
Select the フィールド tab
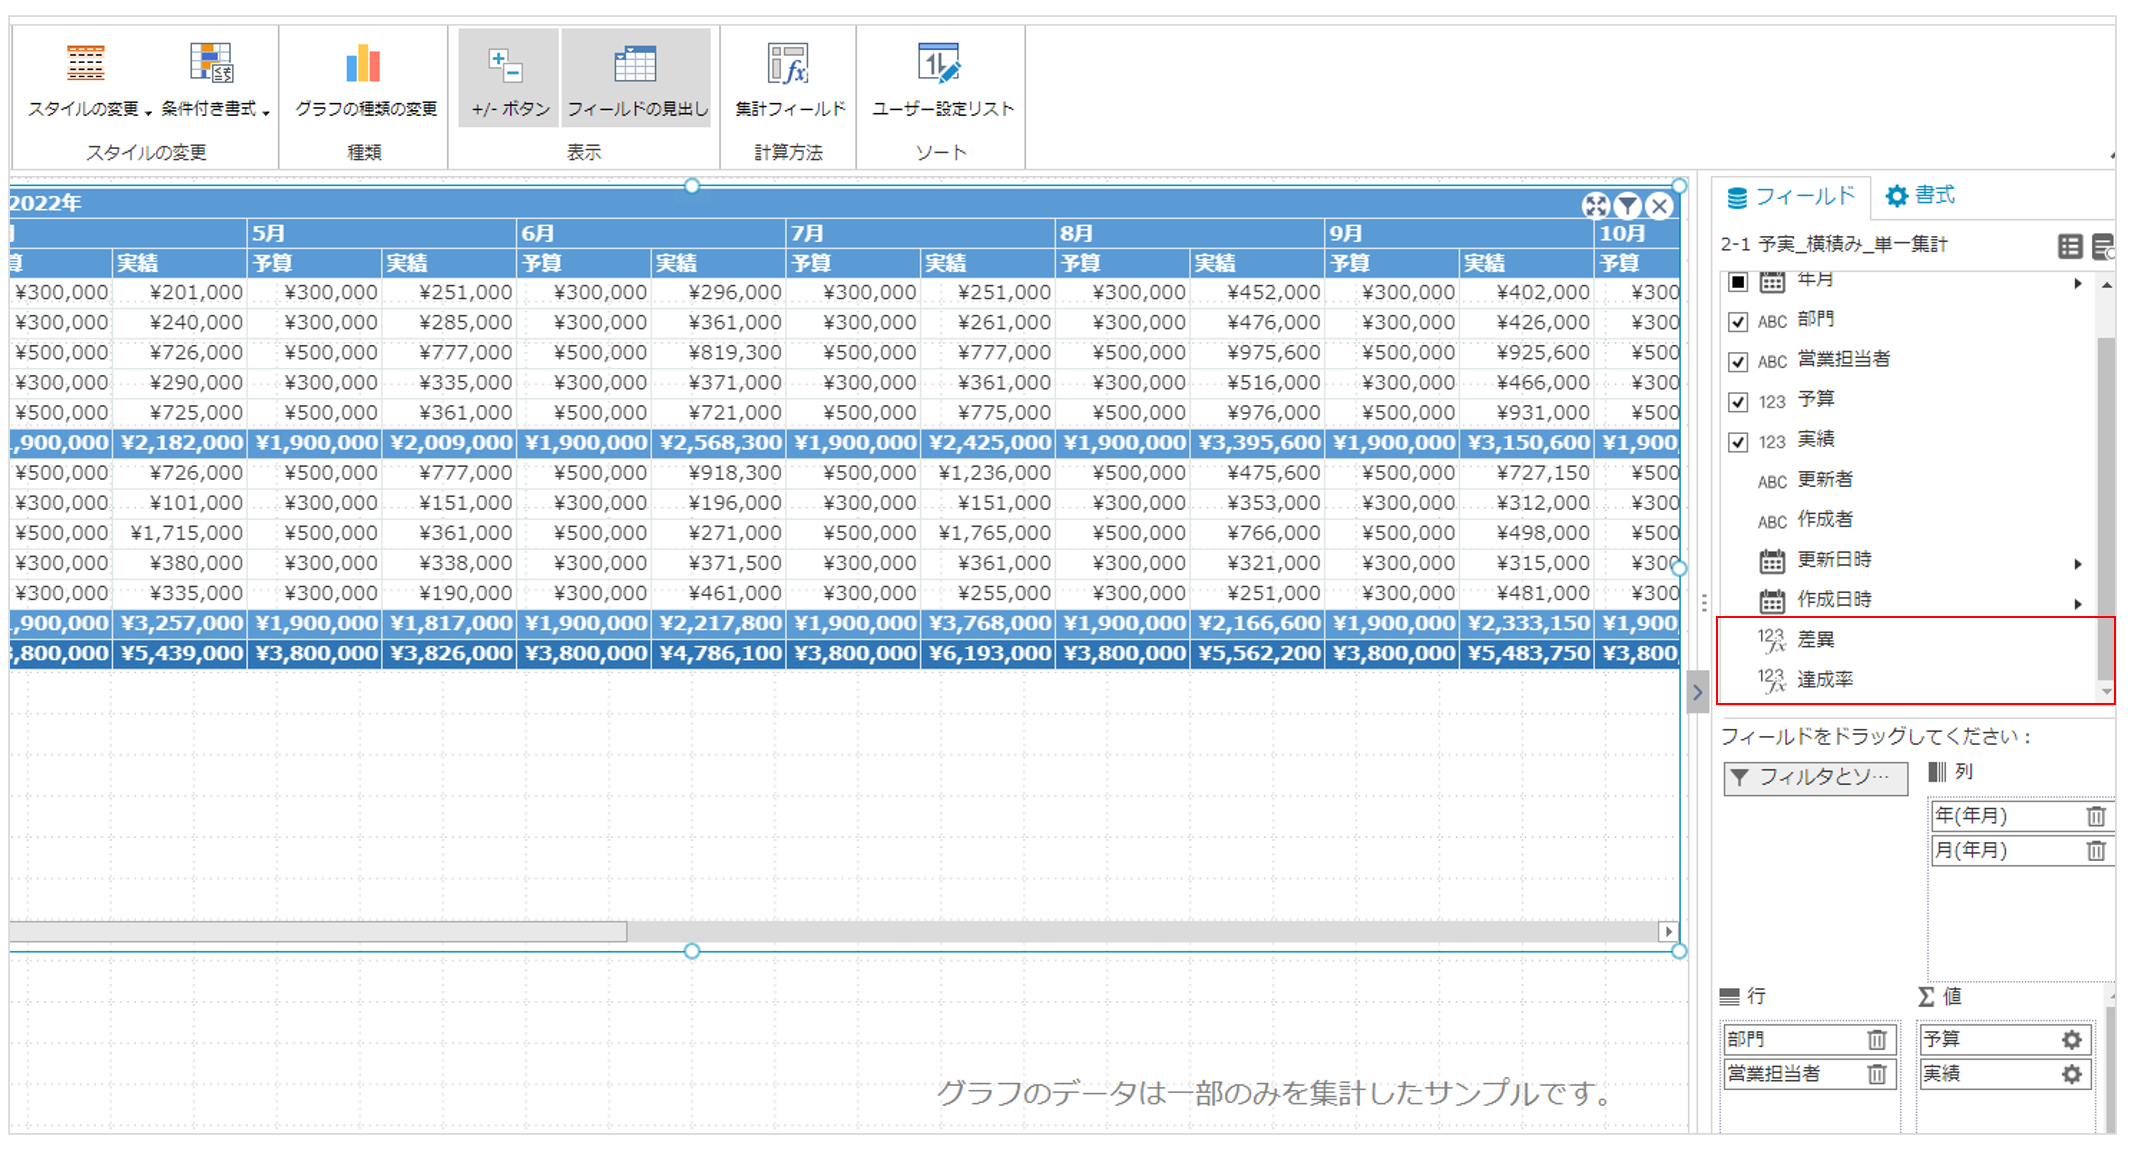1790,197
